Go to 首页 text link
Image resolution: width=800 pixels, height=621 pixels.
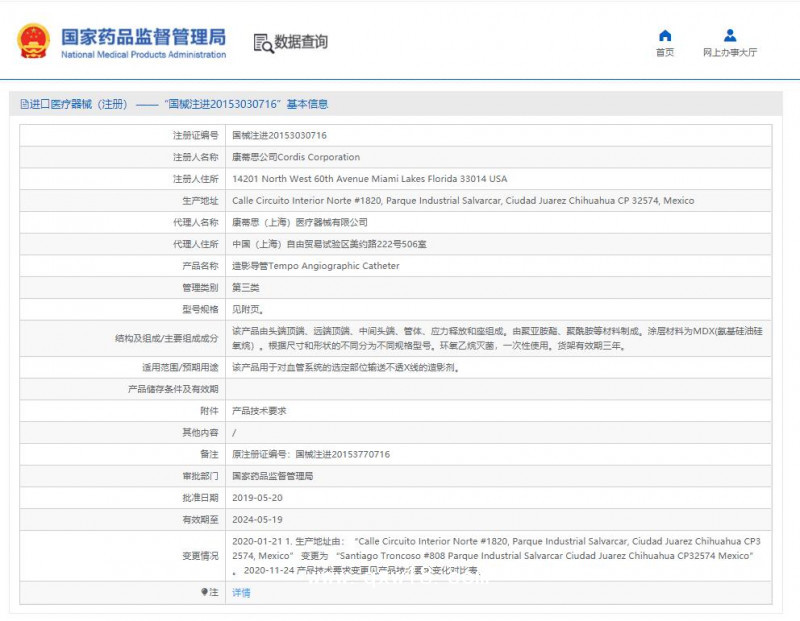point(665,53)
